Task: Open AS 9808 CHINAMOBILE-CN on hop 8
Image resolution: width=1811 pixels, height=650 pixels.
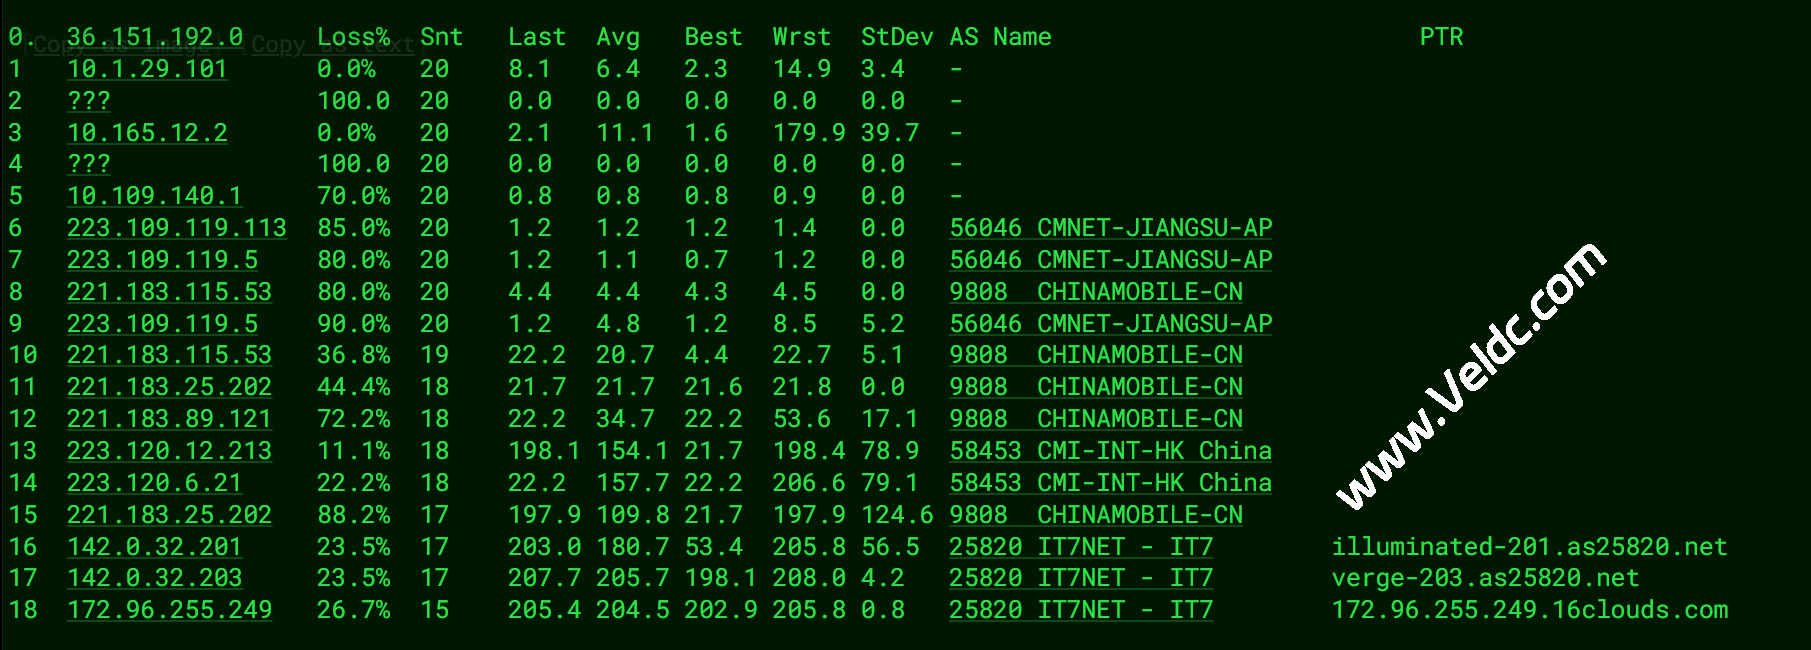Action: [x=1095, y=292]
